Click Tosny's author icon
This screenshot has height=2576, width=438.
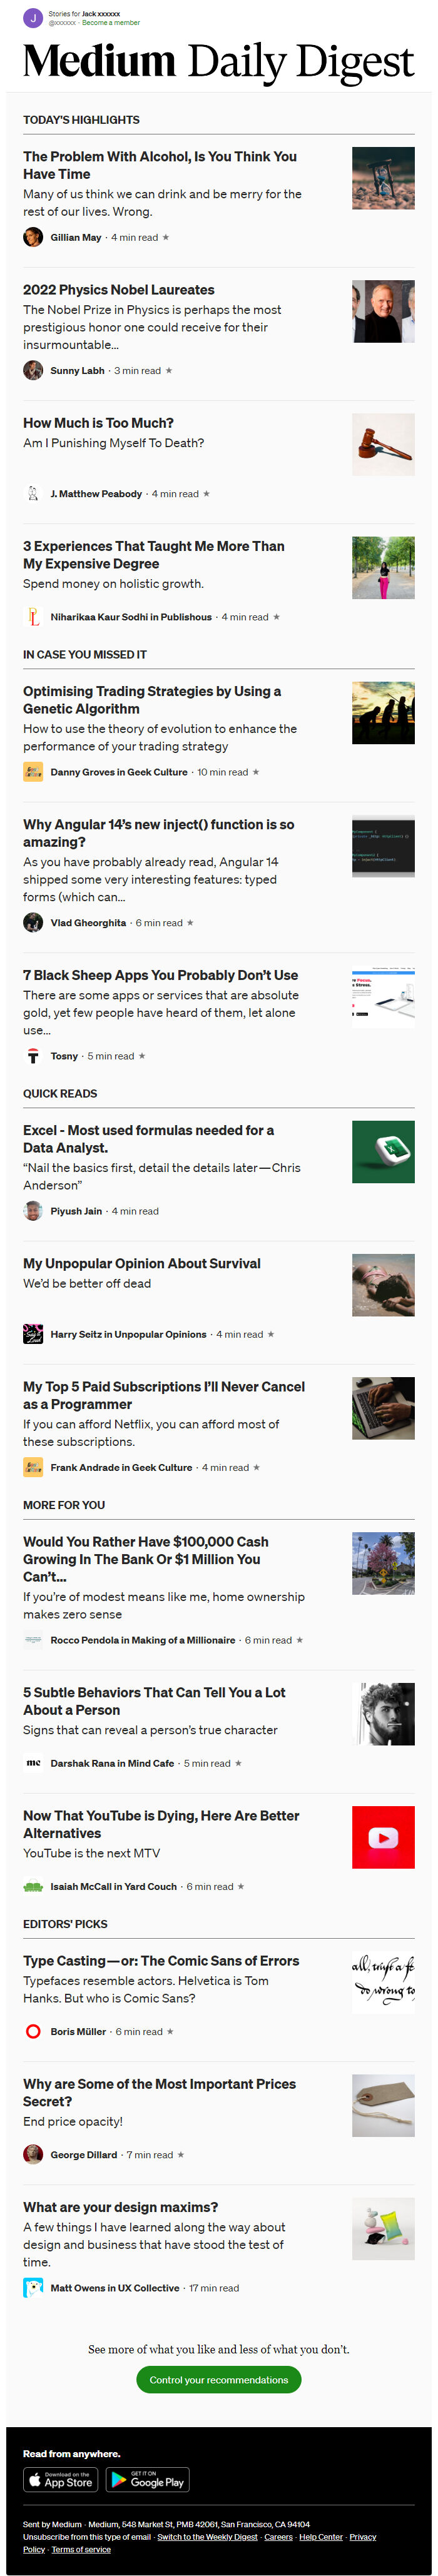click(x=33, y=1056)
